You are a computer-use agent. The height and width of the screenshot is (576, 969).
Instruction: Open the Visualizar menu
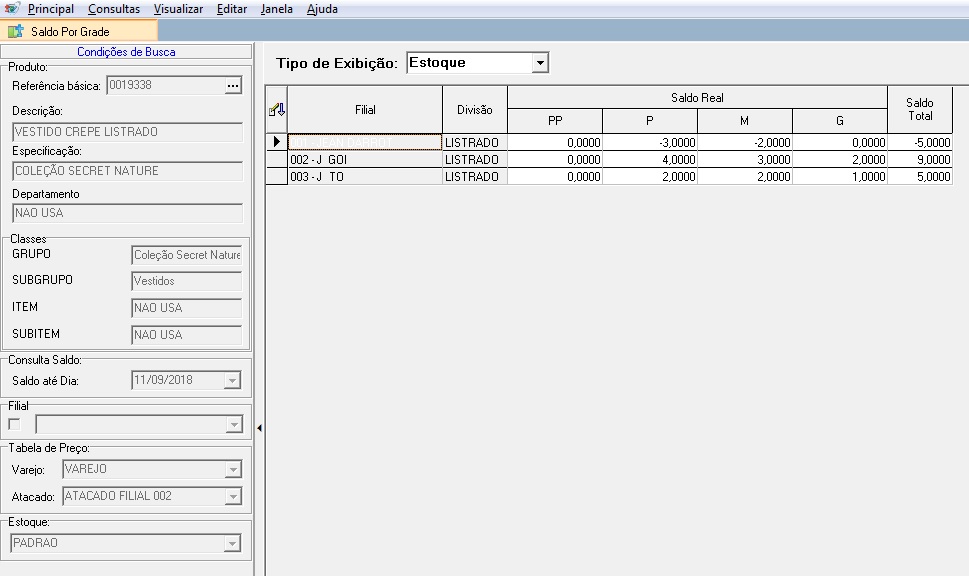pyautogui.click(x=178, y=9)
